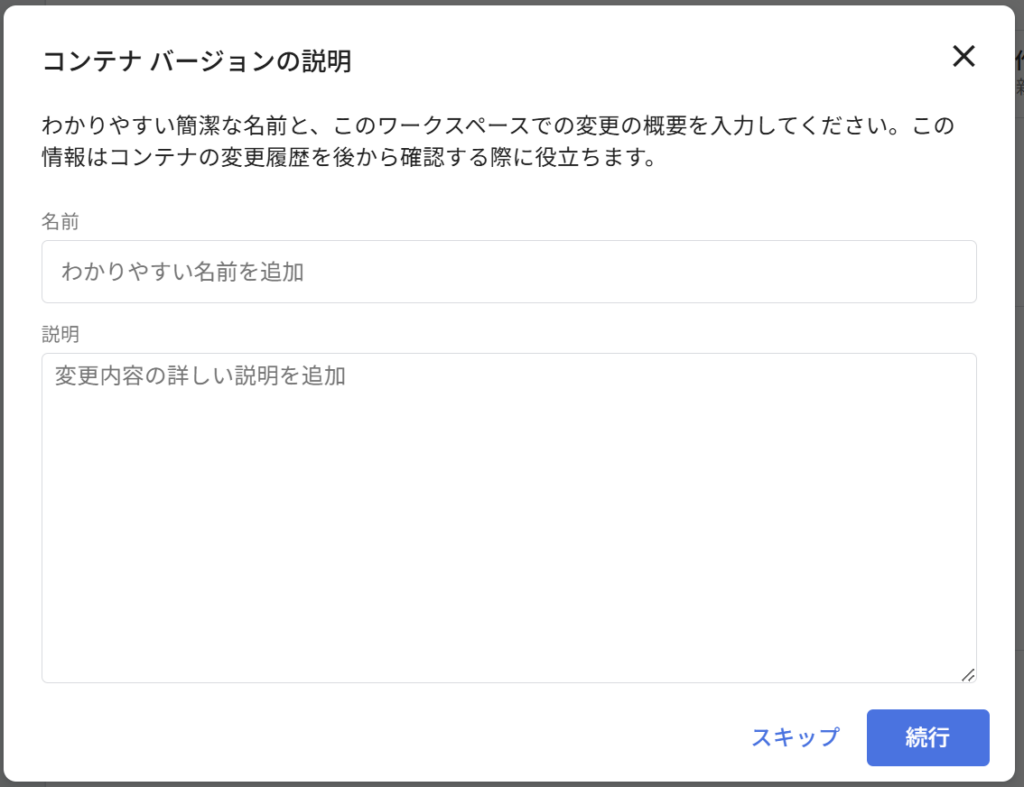Close the コンテナ バージョンの説明 dialog
The width and height of the screenshot is (1024, 787).
pyautogui.click(x=963, y=57)
